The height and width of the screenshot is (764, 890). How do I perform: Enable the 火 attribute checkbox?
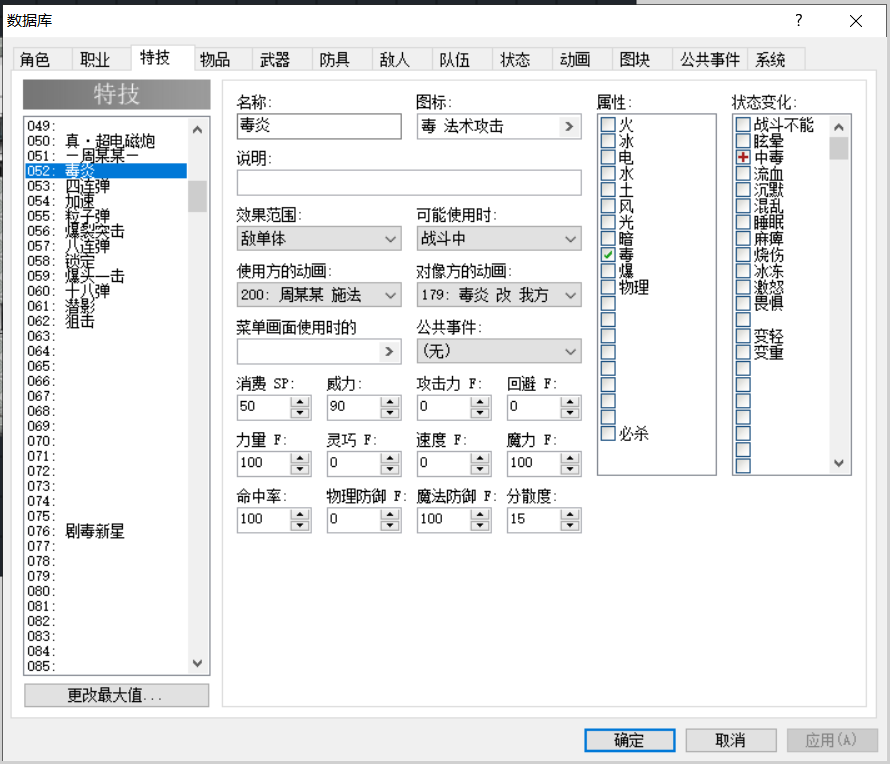click(608, 124)
